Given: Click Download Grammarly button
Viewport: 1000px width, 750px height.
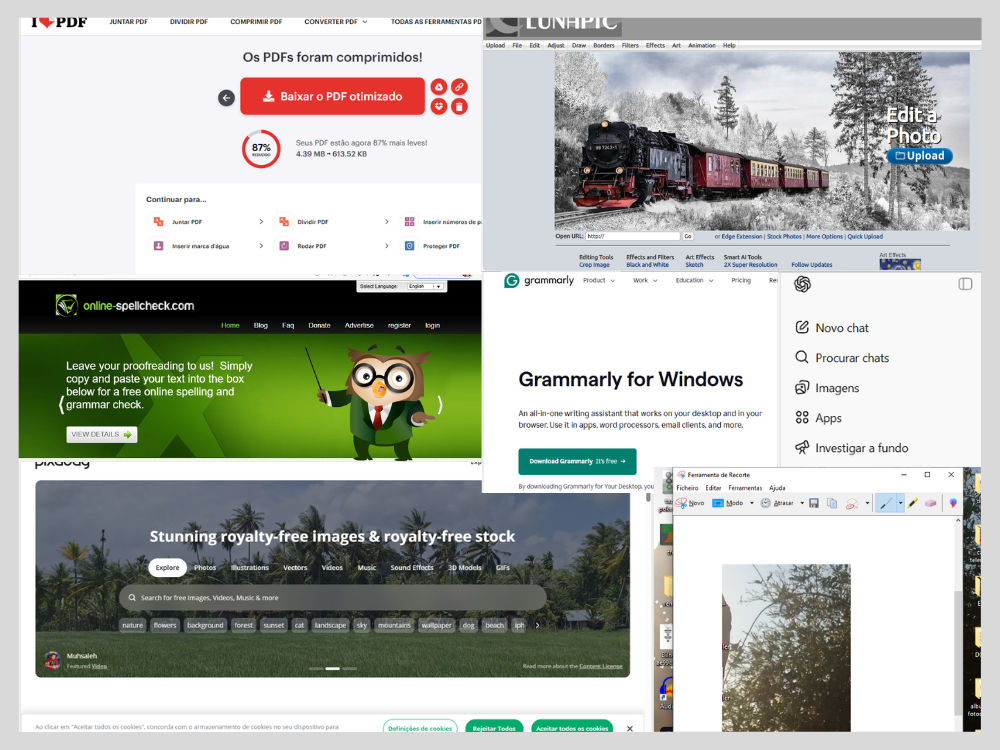Looking at the screenshot, I should (577, 461).
